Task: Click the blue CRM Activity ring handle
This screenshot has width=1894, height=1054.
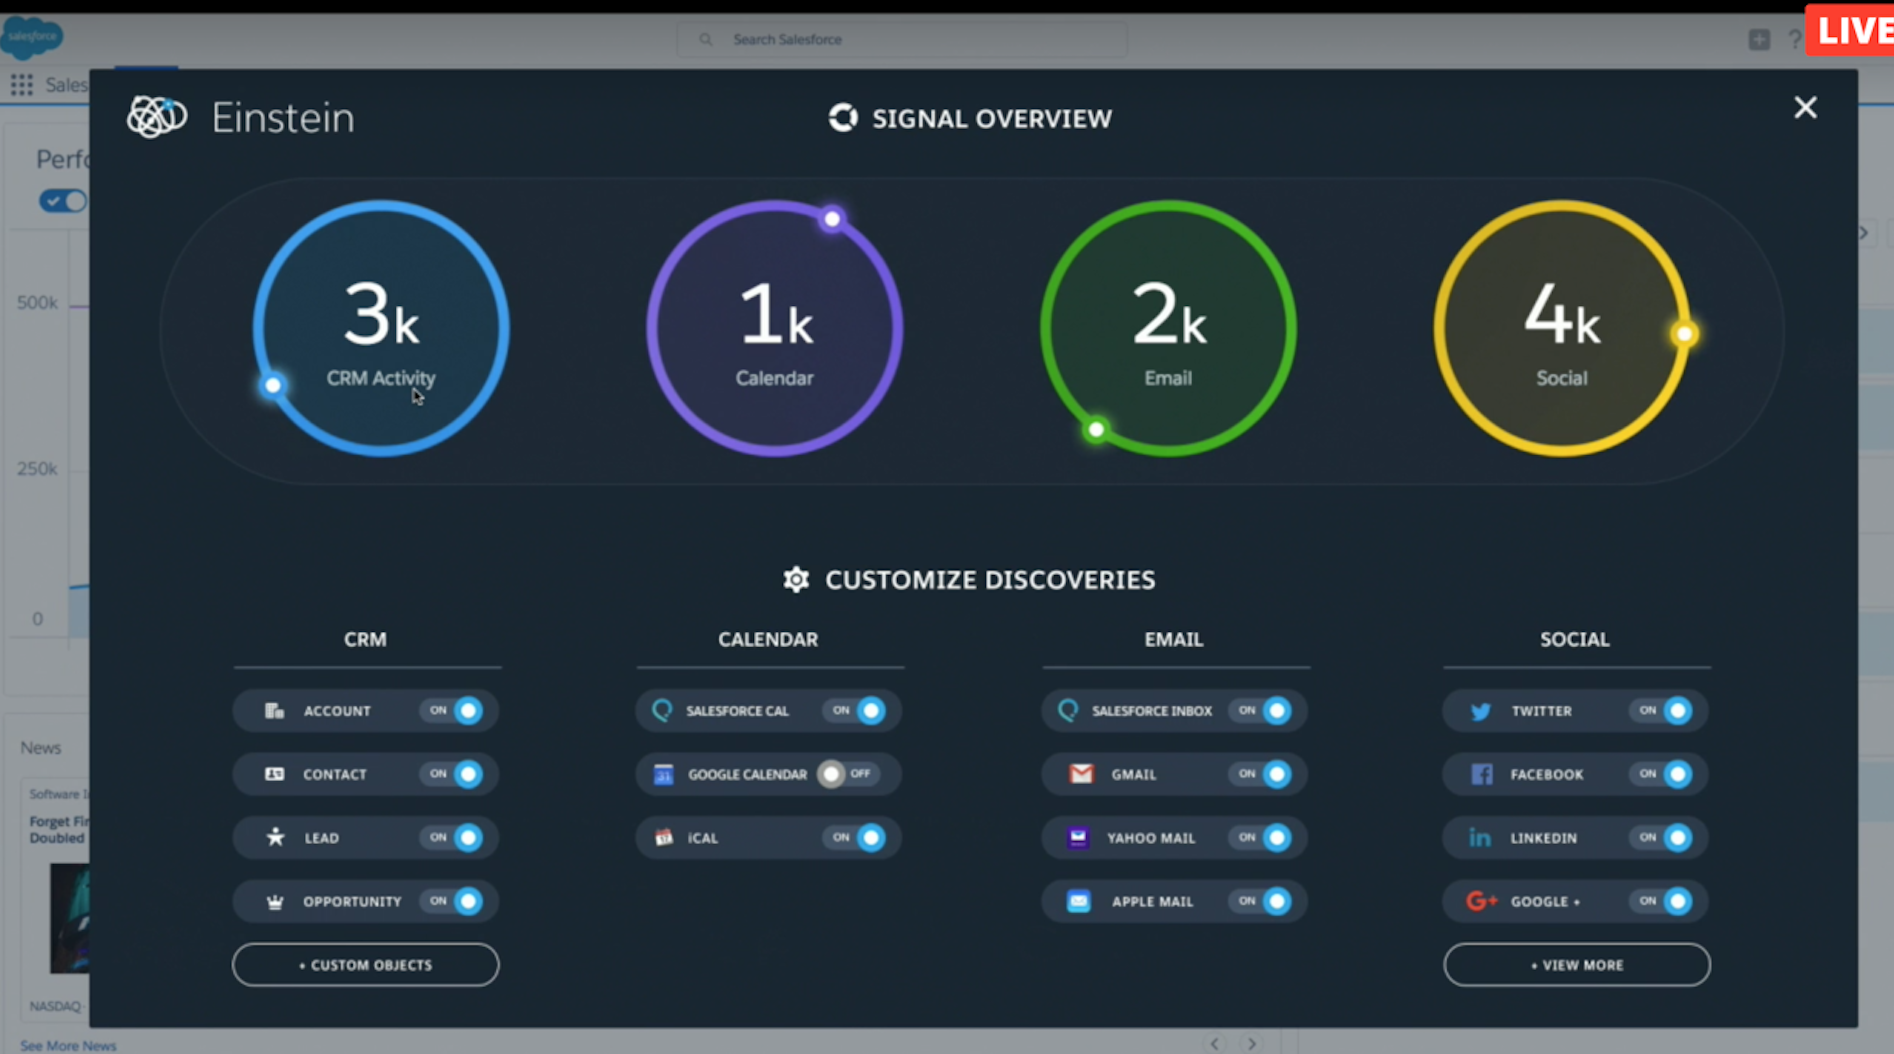Action: coord(273,385)
